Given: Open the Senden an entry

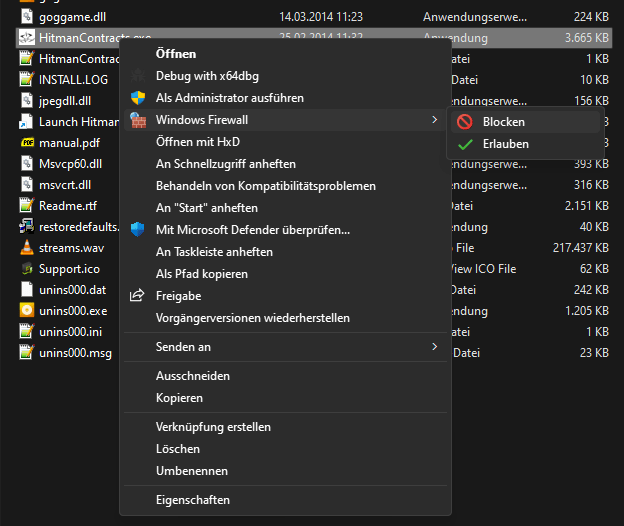Looking at the screenshot, I should coord(285,347).
